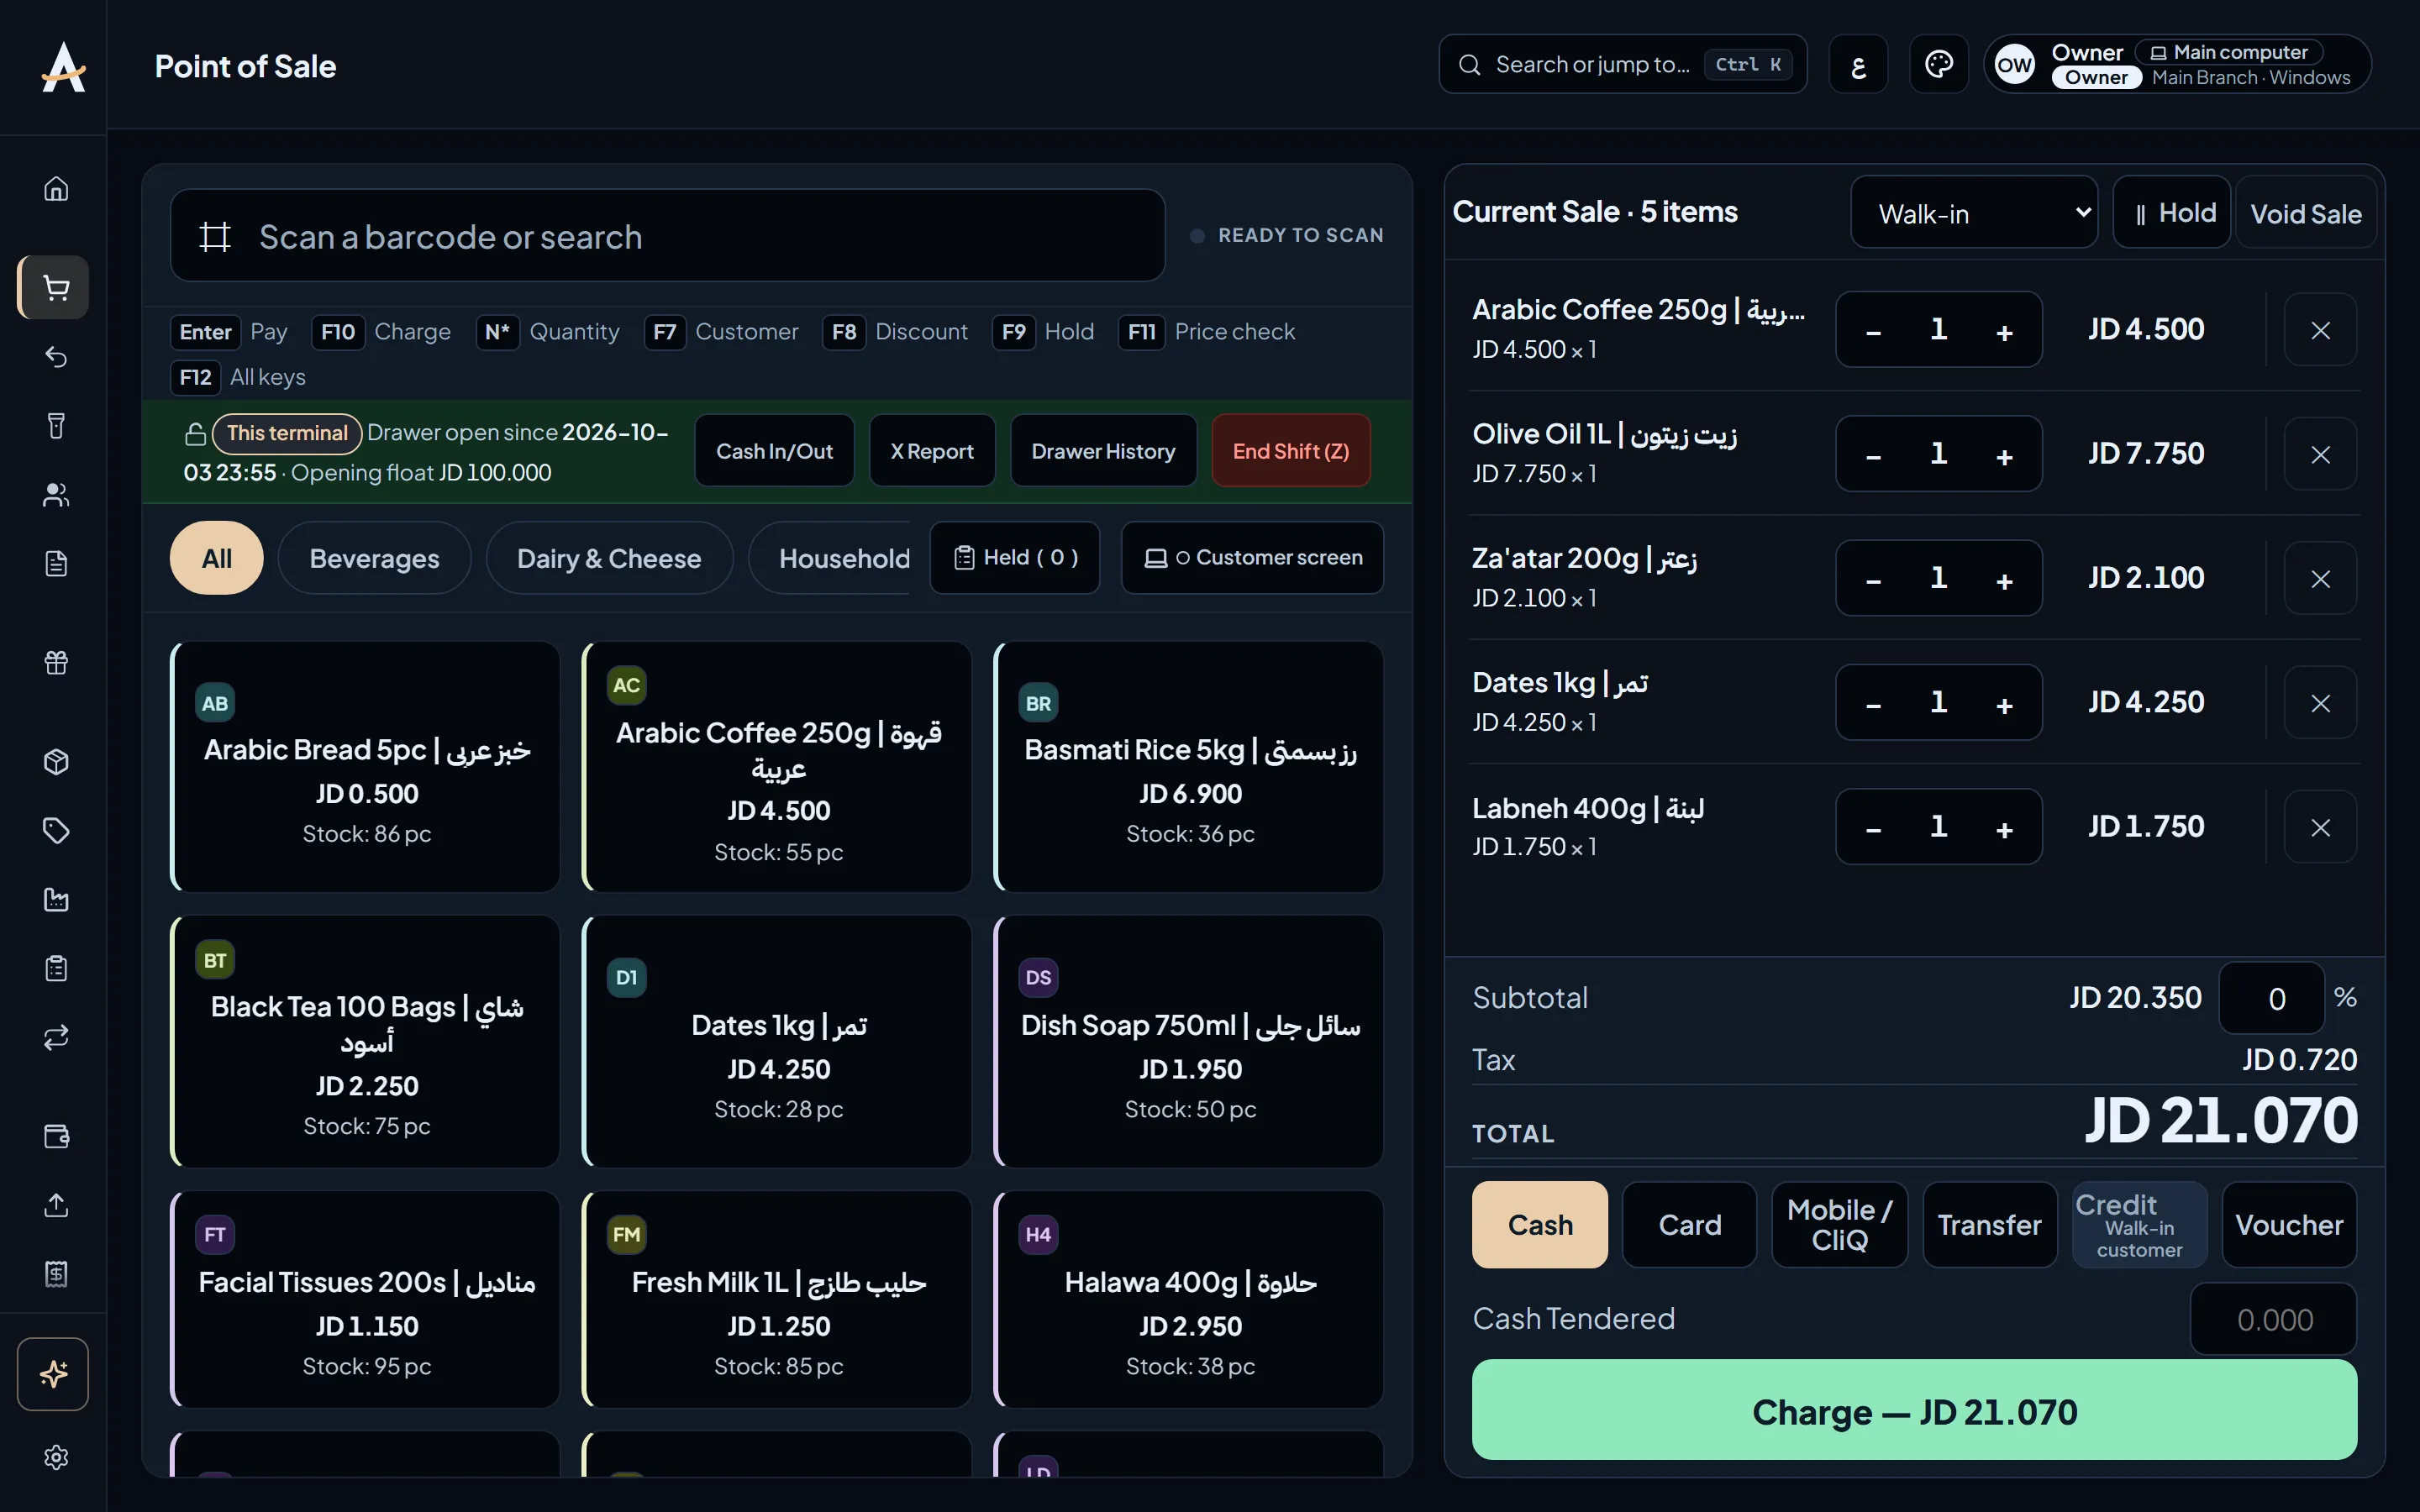
Task: Open the theme palette icon
Action: click(x=1939, y=64)
